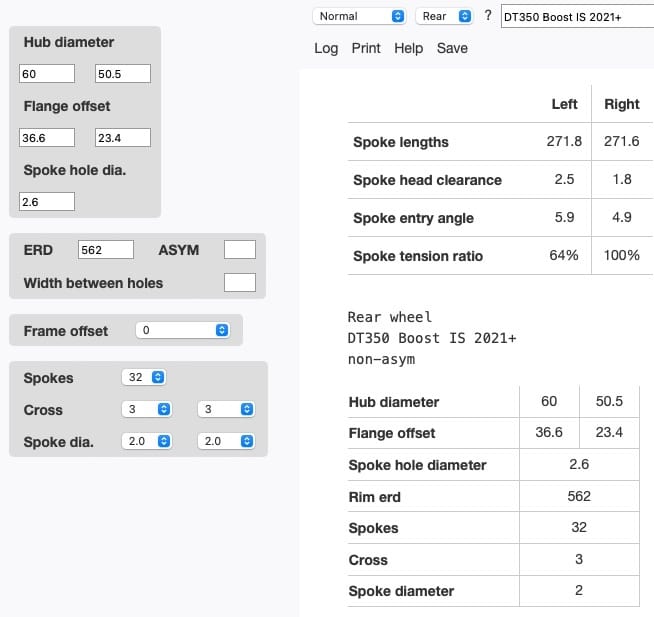The image size is (654, 617).
Task: Click the ERD input field
Action: (x=105, y=250)
